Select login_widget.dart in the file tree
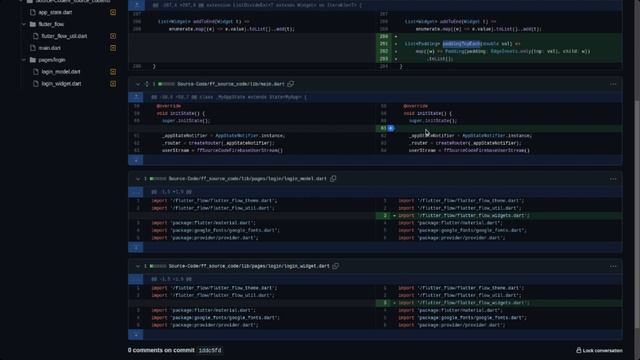This screenshot has height=360, width=640. click(61, 83)
